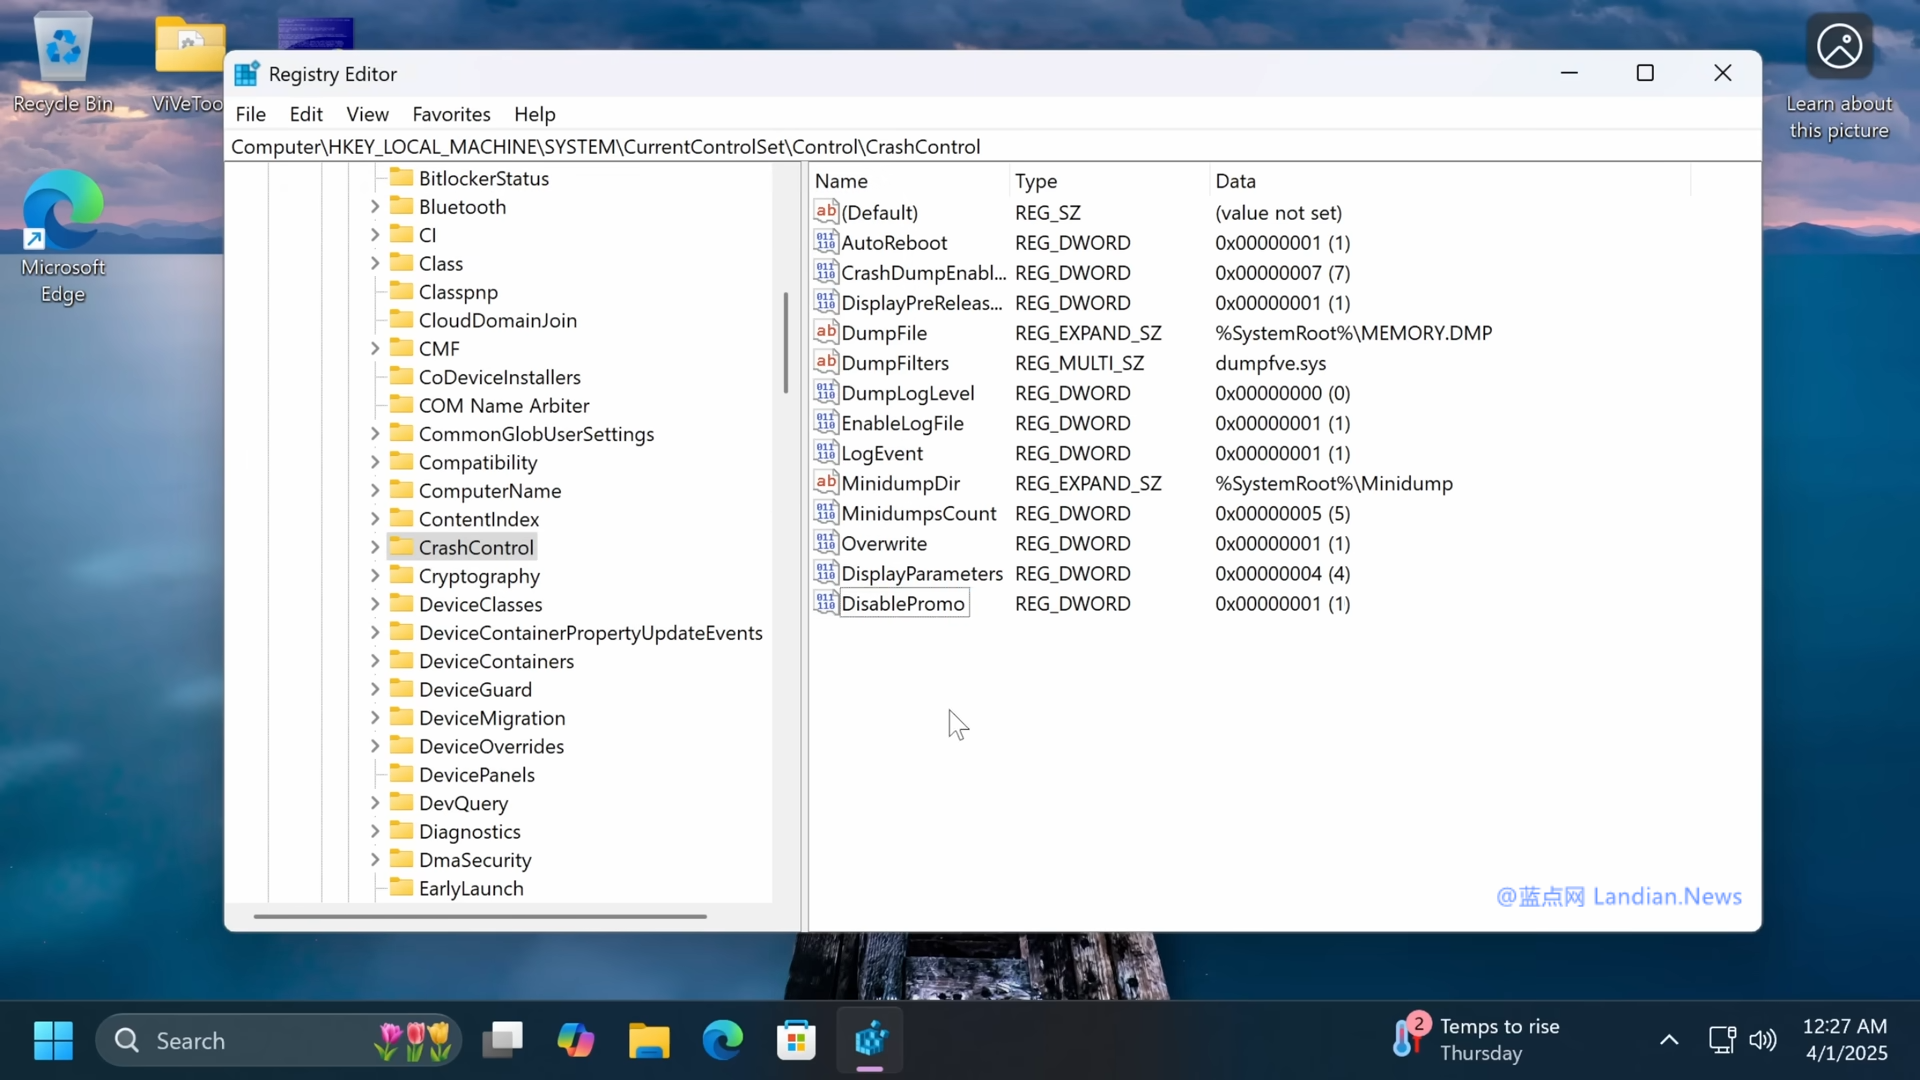Open the View menu
Image resolution: width=1920 pixels, height=1080 pixels.
coord(367,114)
